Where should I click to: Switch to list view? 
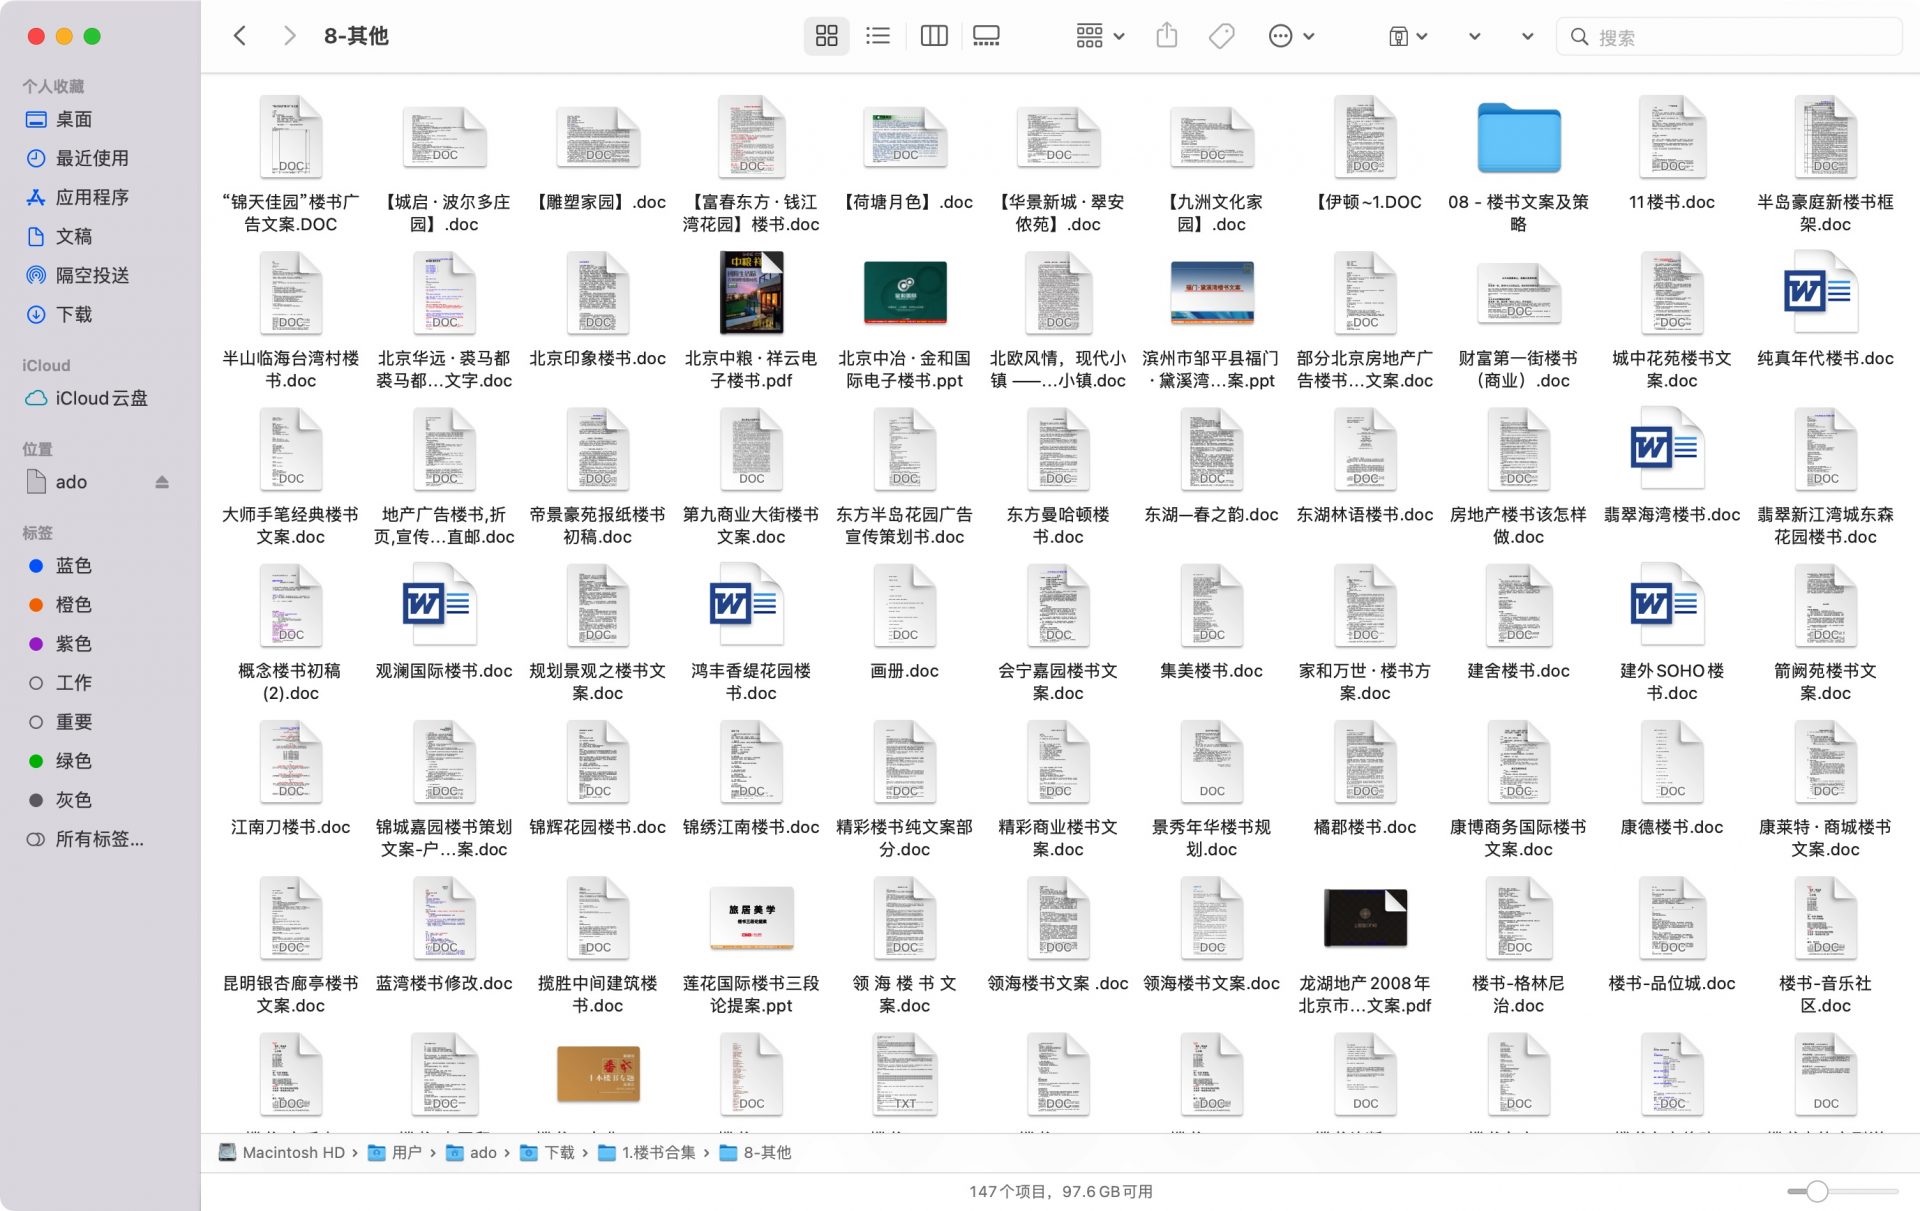tap(877, 37)
